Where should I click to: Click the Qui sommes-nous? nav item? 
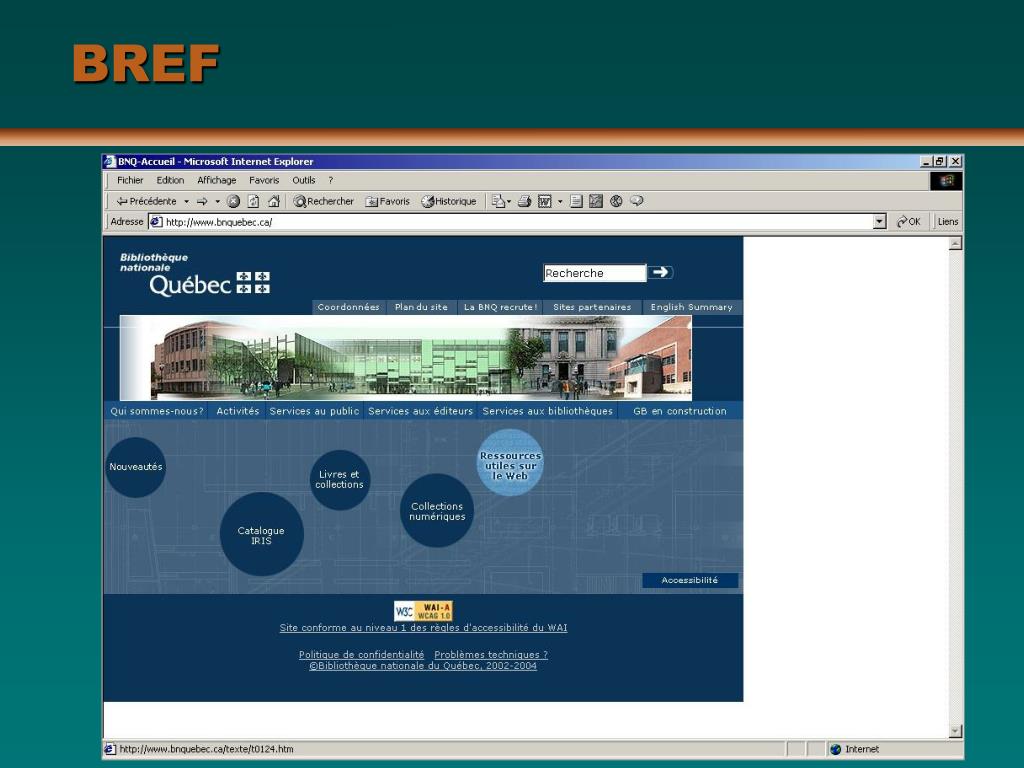157,411
